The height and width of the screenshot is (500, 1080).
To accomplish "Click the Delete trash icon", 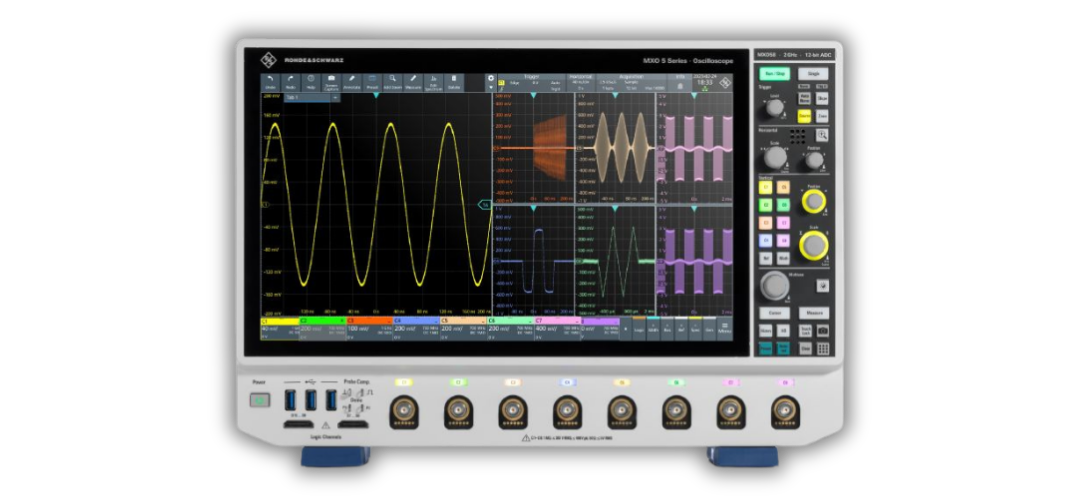I will click(x=454, y=82).
